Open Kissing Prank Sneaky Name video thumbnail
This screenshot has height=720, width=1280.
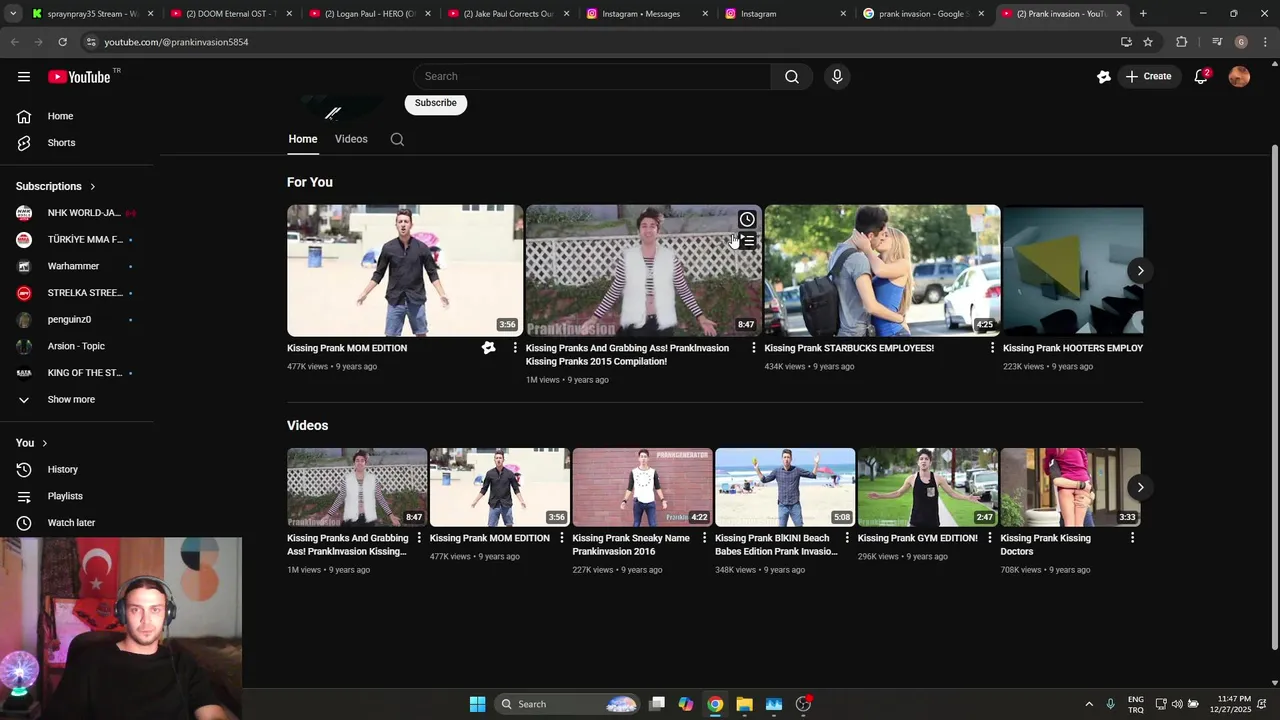[642, 487]
